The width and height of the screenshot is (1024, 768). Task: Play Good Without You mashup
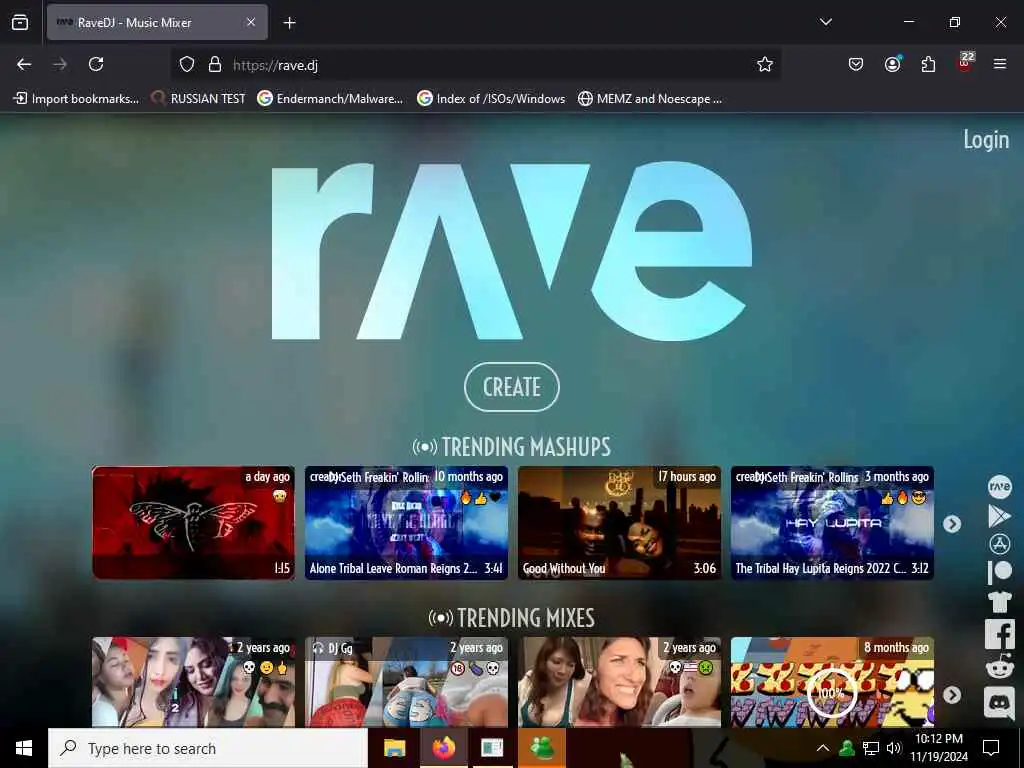(619, 522)
